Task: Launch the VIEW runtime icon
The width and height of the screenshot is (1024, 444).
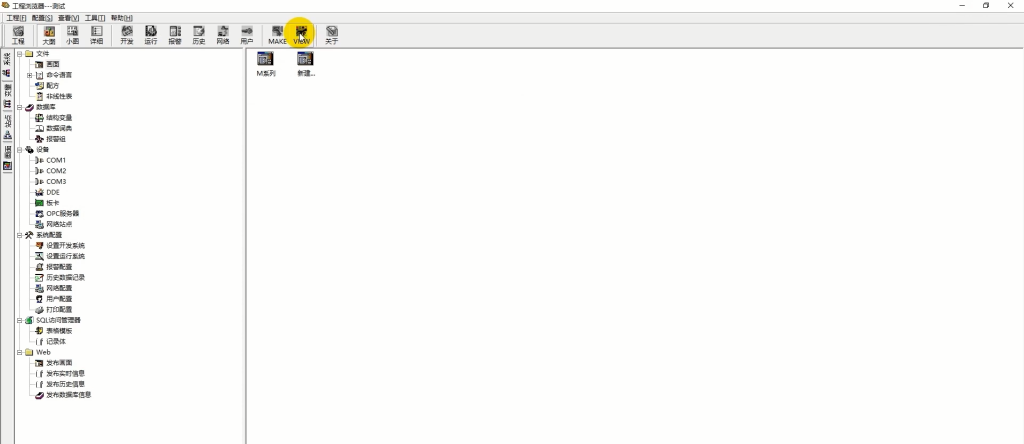Action: (x=301, y=35)
